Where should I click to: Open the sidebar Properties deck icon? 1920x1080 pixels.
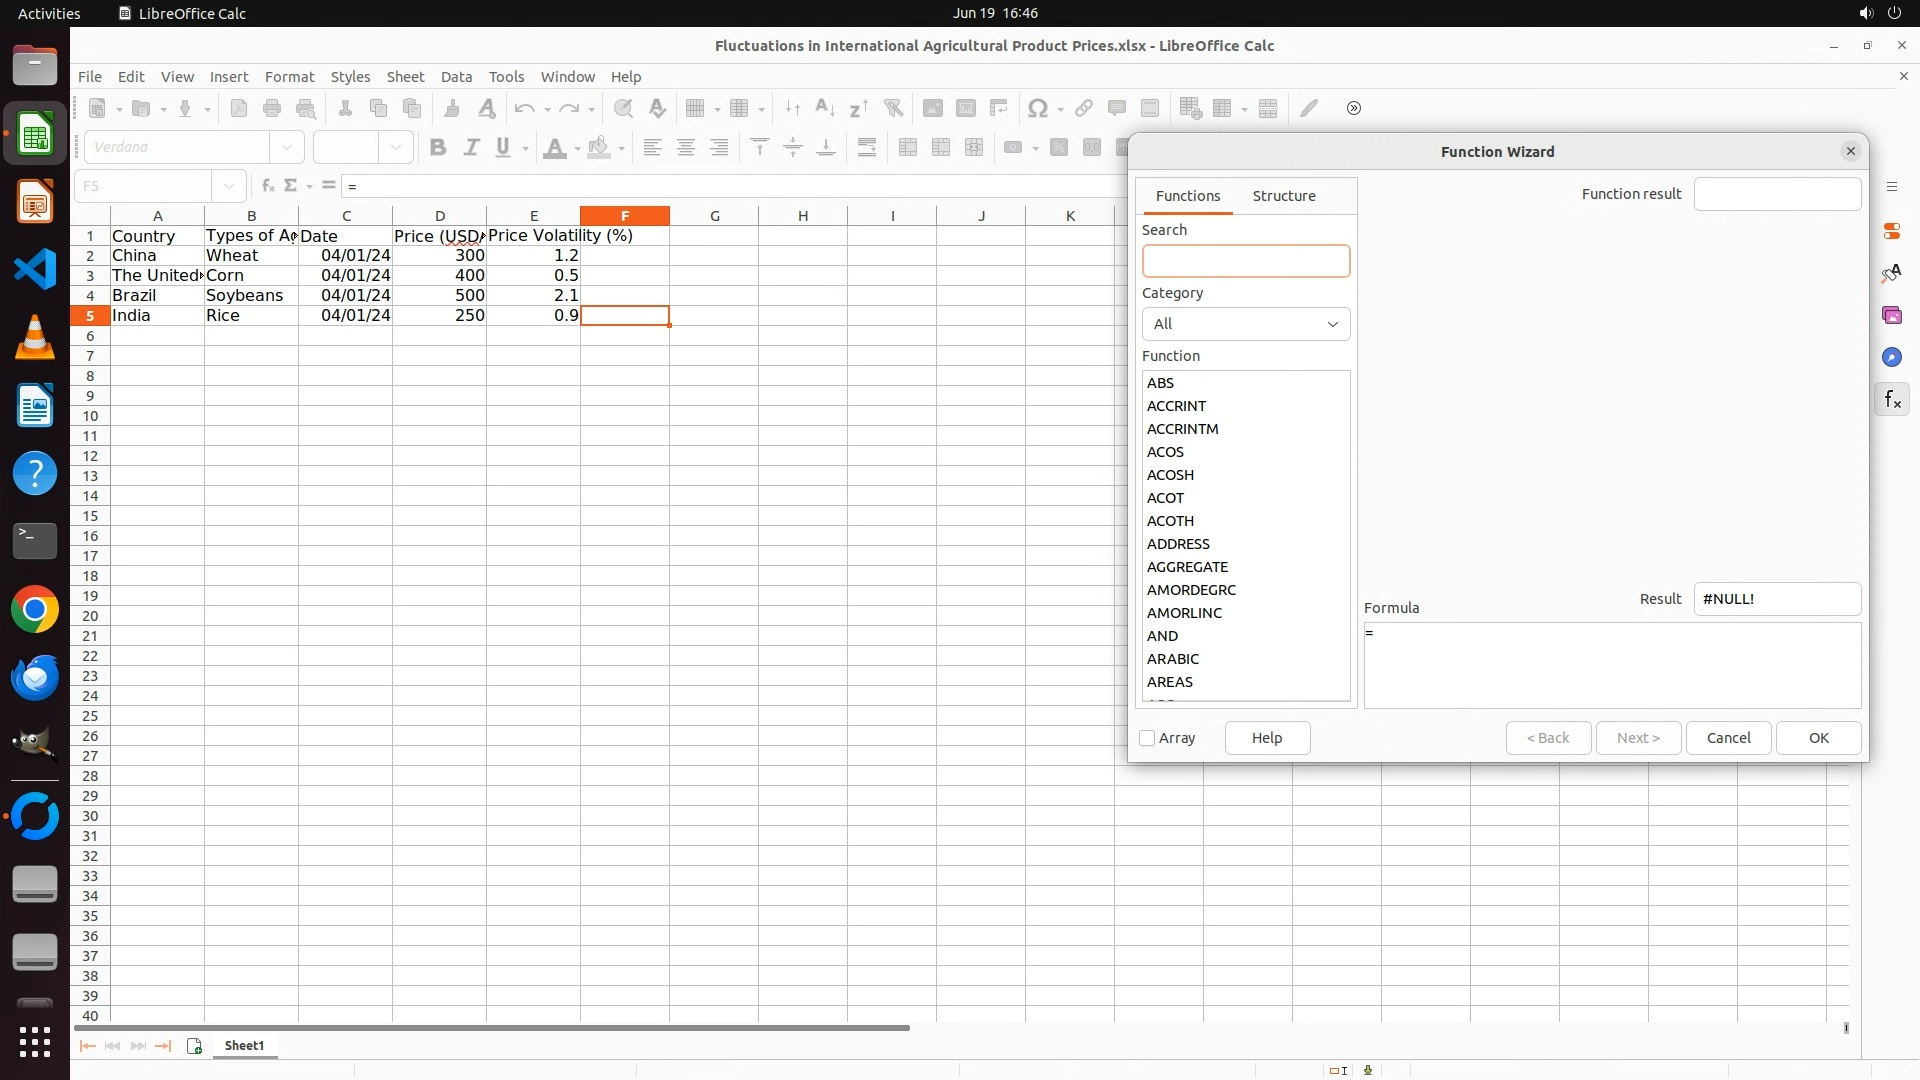[1891, 231]
